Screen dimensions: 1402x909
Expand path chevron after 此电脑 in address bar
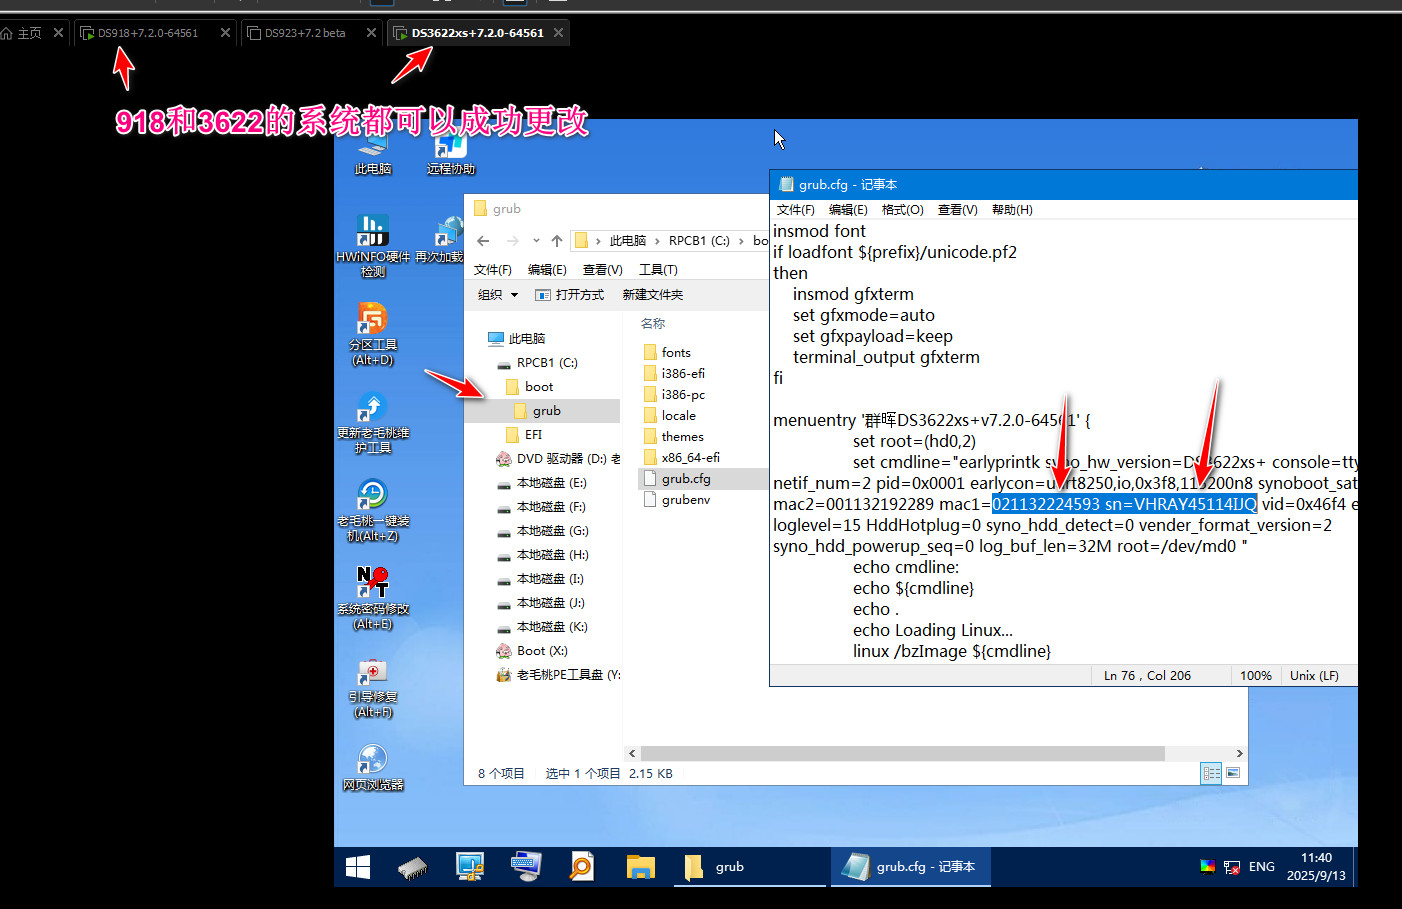[658, 241]
